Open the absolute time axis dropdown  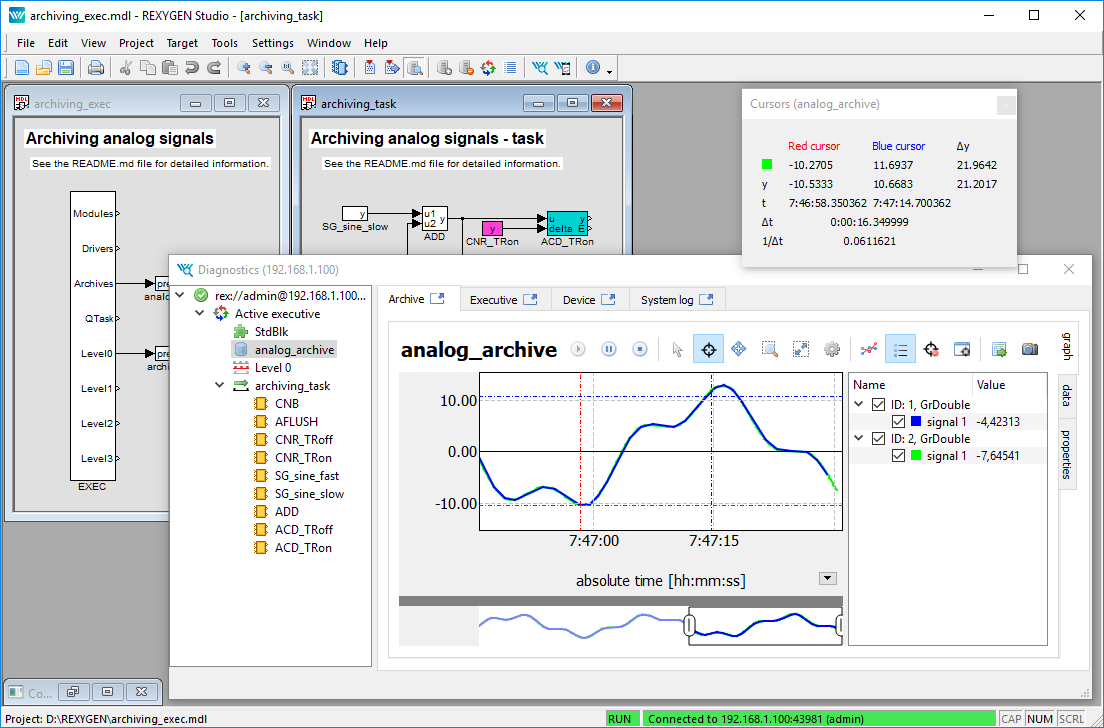[x=826, y=578]
